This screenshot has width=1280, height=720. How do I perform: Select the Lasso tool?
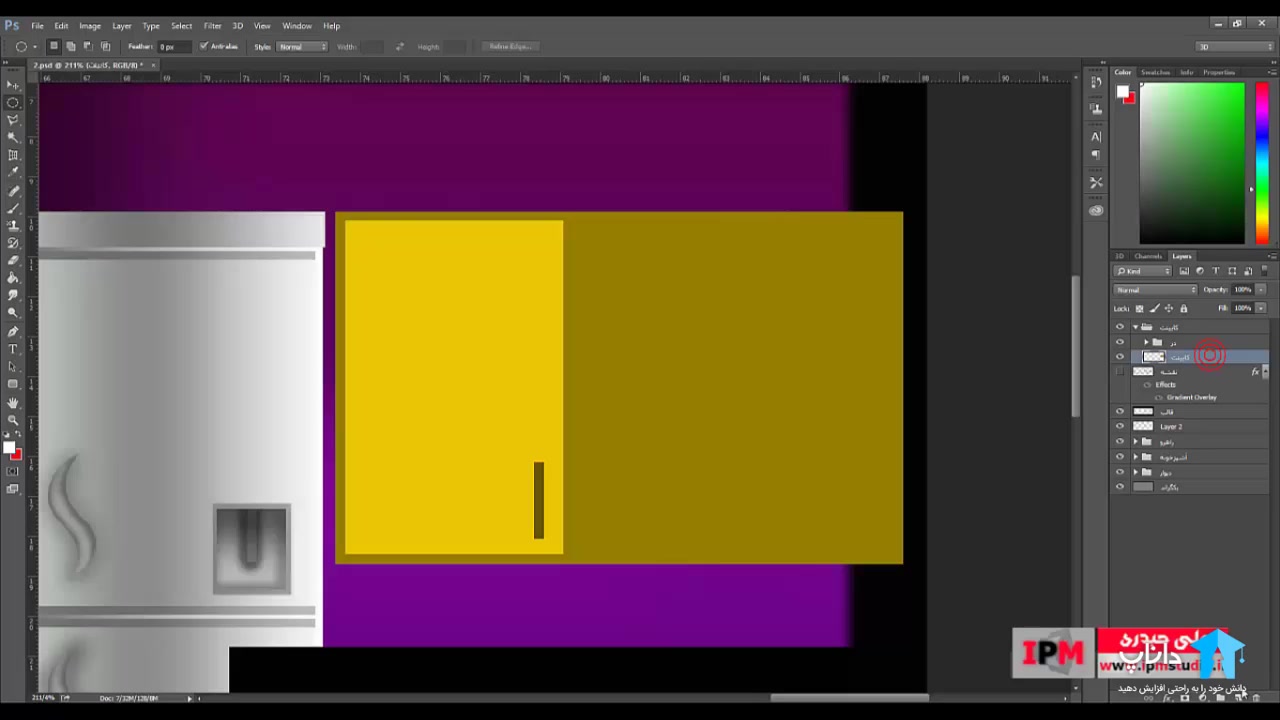(x=13, y=120)
